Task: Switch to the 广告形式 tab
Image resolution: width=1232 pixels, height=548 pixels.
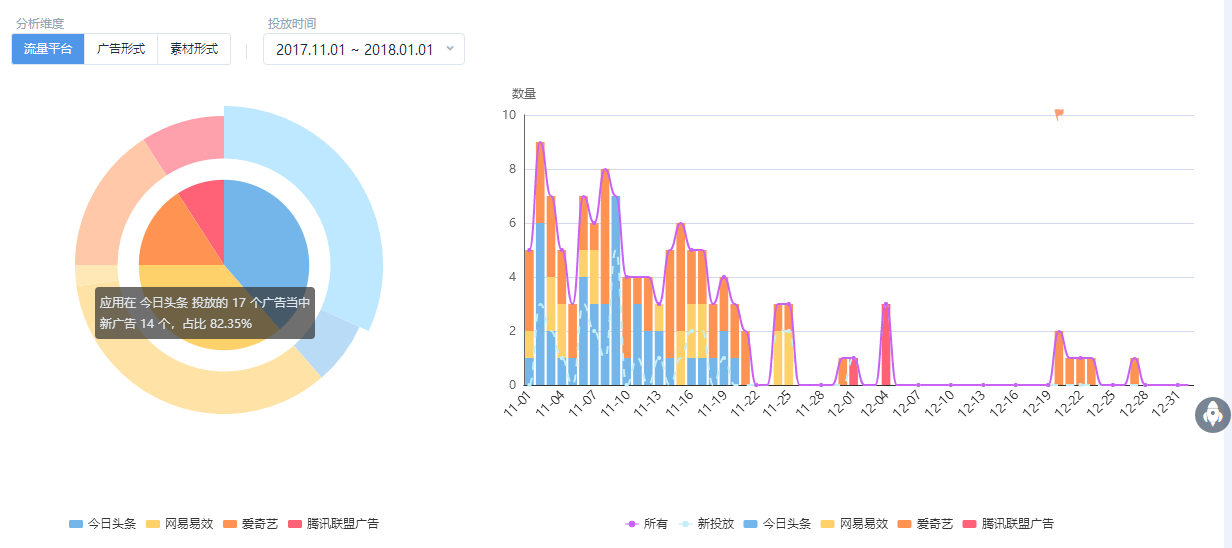Action: (x=121, y=49)
